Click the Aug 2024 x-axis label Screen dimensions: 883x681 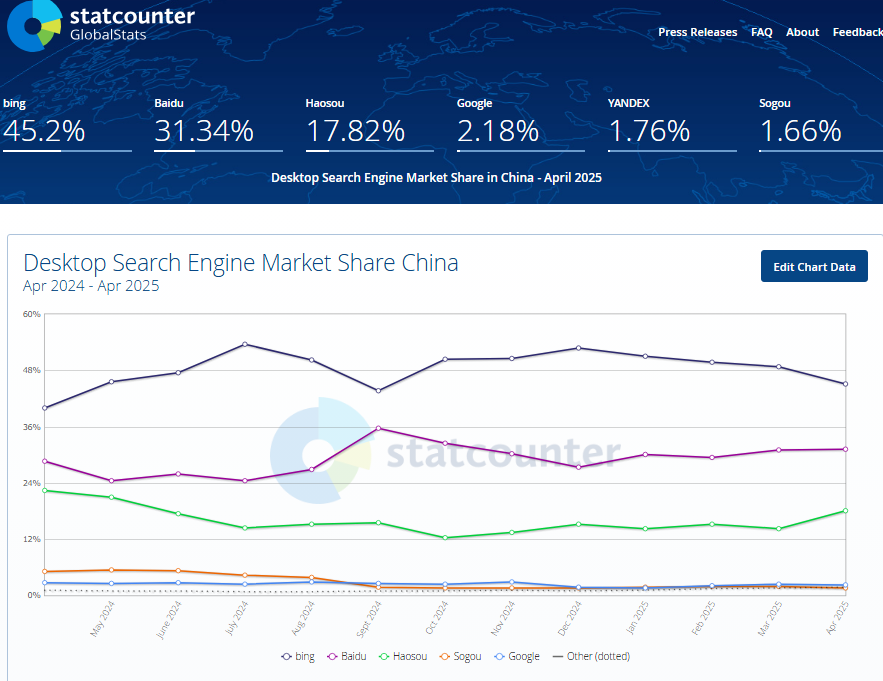(x=303, y=618)
